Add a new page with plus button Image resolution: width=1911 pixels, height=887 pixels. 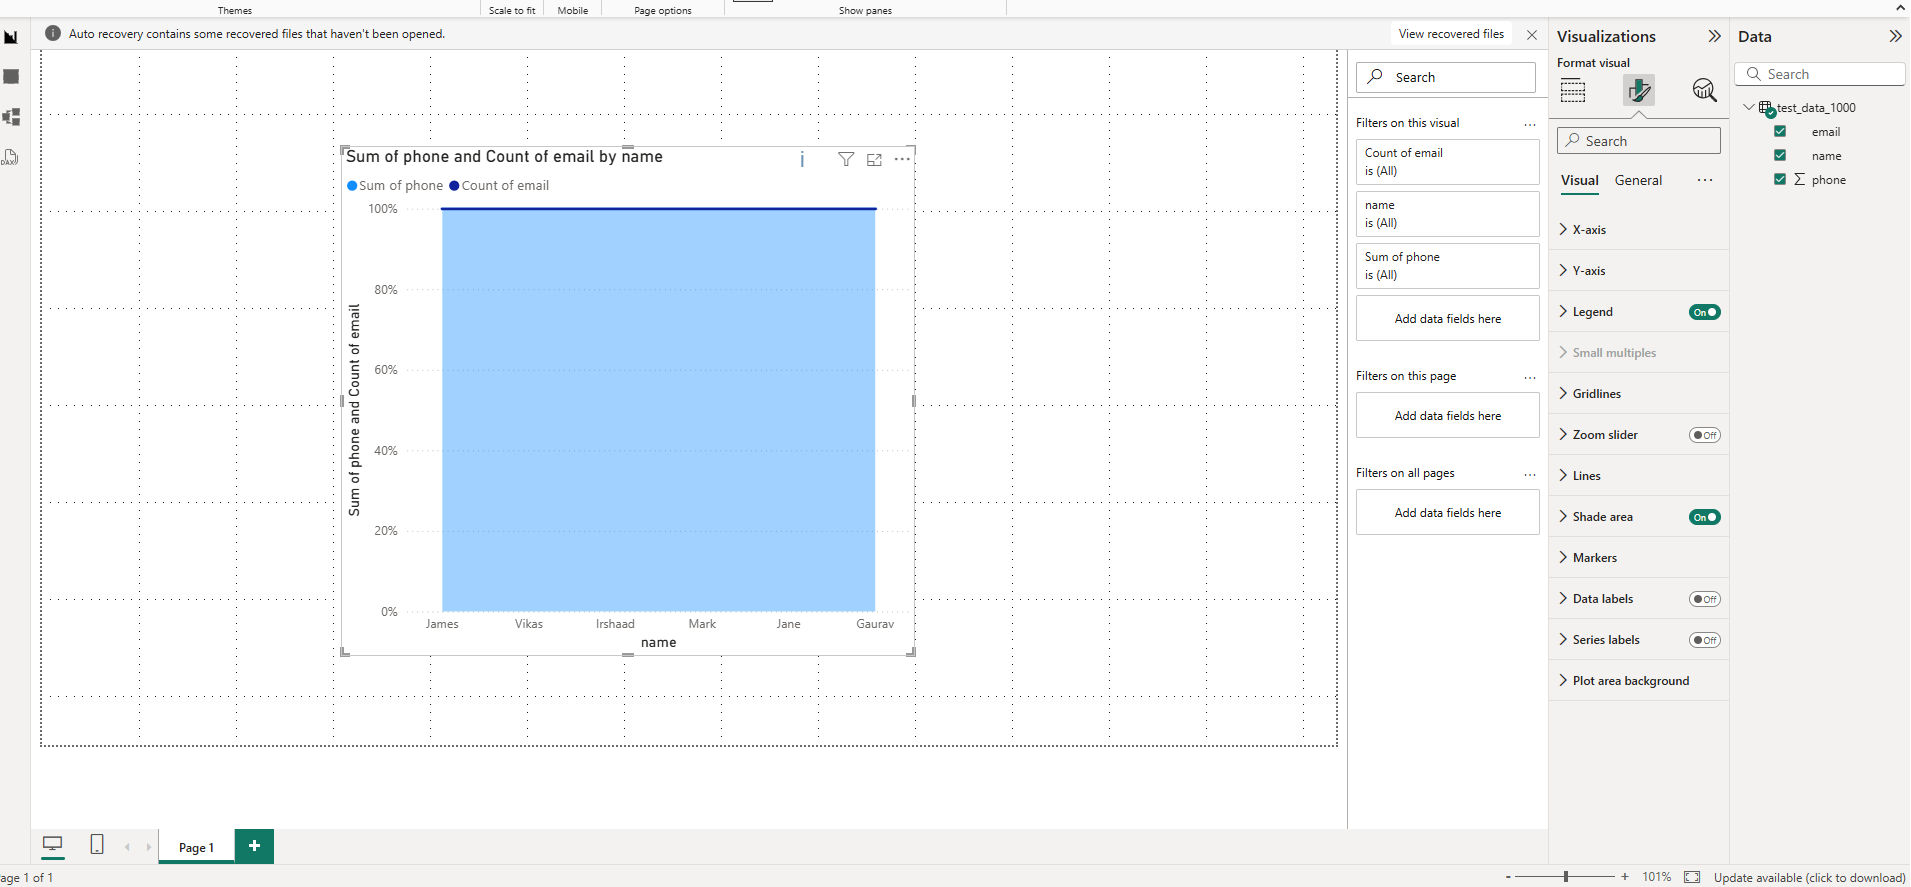(x=254, y=846)
